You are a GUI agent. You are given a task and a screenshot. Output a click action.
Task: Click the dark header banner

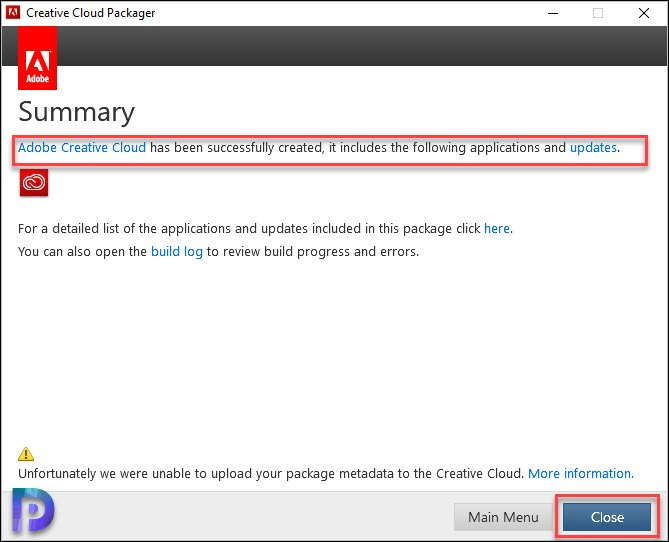(x=362, y=46)
